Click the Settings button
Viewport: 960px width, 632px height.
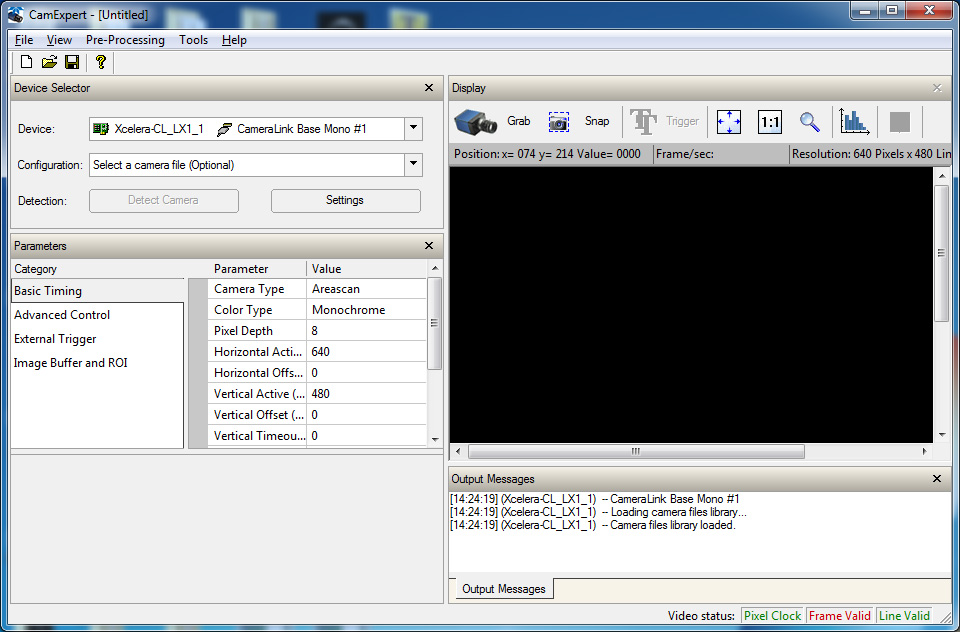coord(345,200)
